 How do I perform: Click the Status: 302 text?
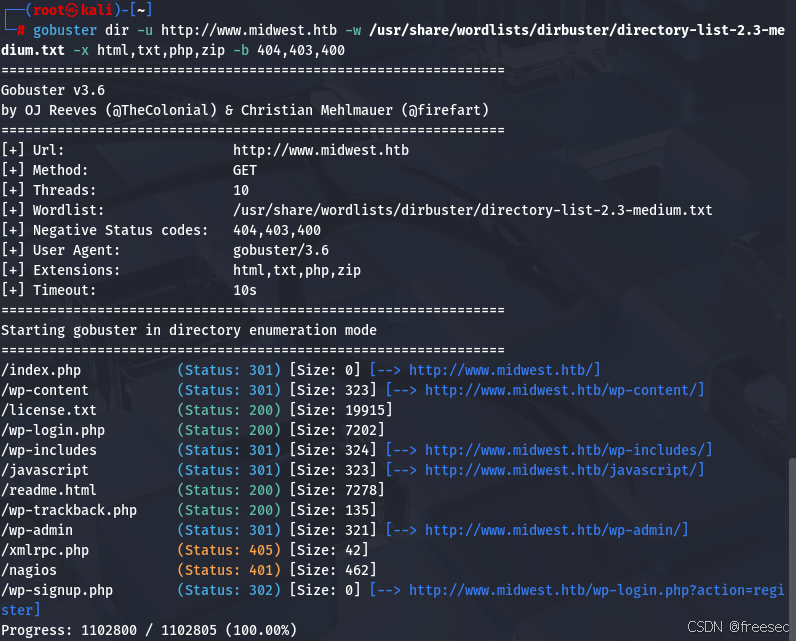[x=229, y=590]
